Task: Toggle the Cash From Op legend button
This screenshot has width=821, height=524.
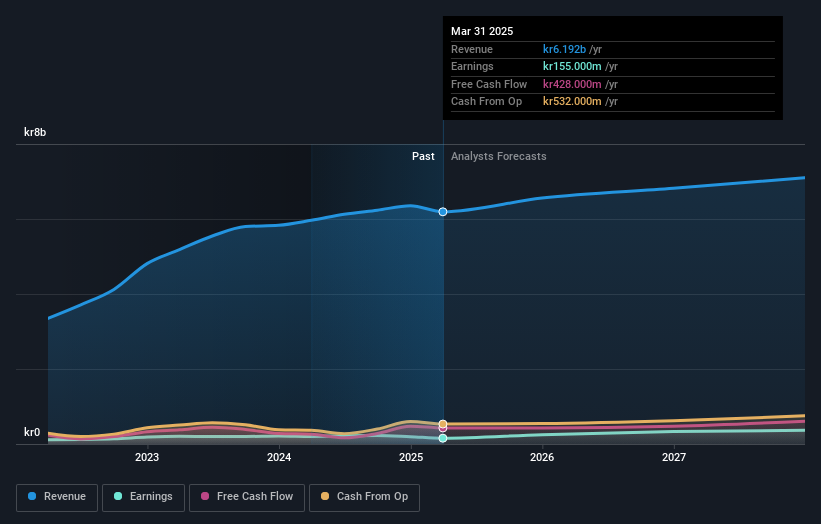Action: click(x=364, y=497)
